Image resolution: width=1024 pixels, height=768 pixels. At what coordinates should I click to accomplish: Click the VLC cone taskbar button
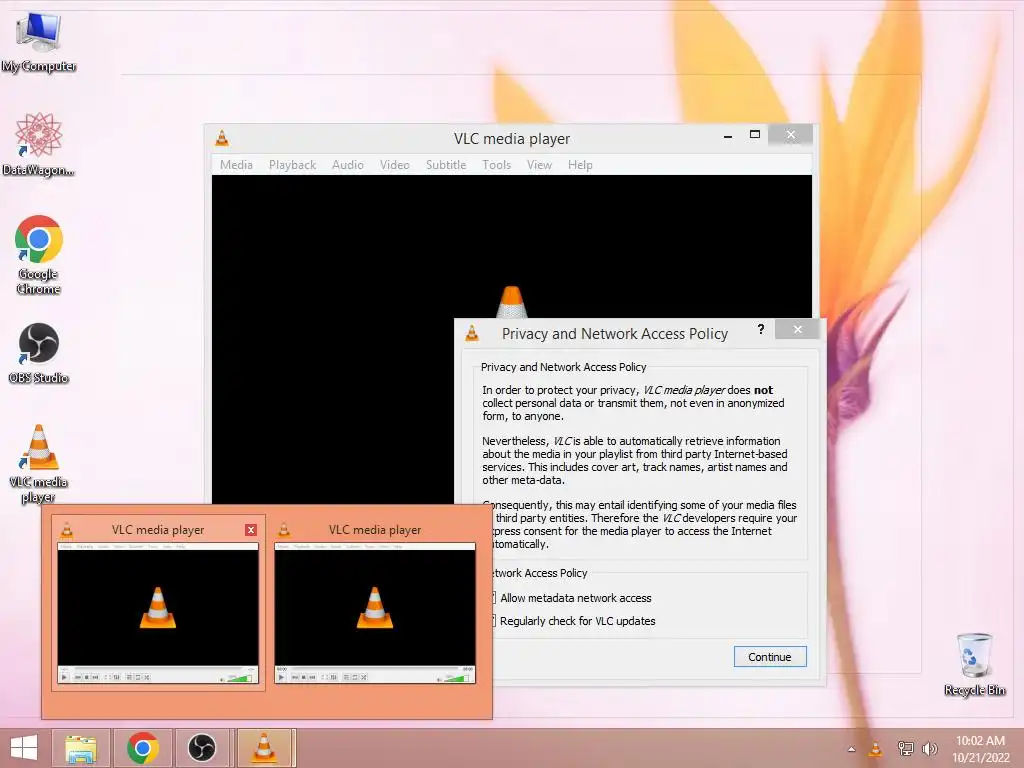pyautogui.click(x=264, y=748)
